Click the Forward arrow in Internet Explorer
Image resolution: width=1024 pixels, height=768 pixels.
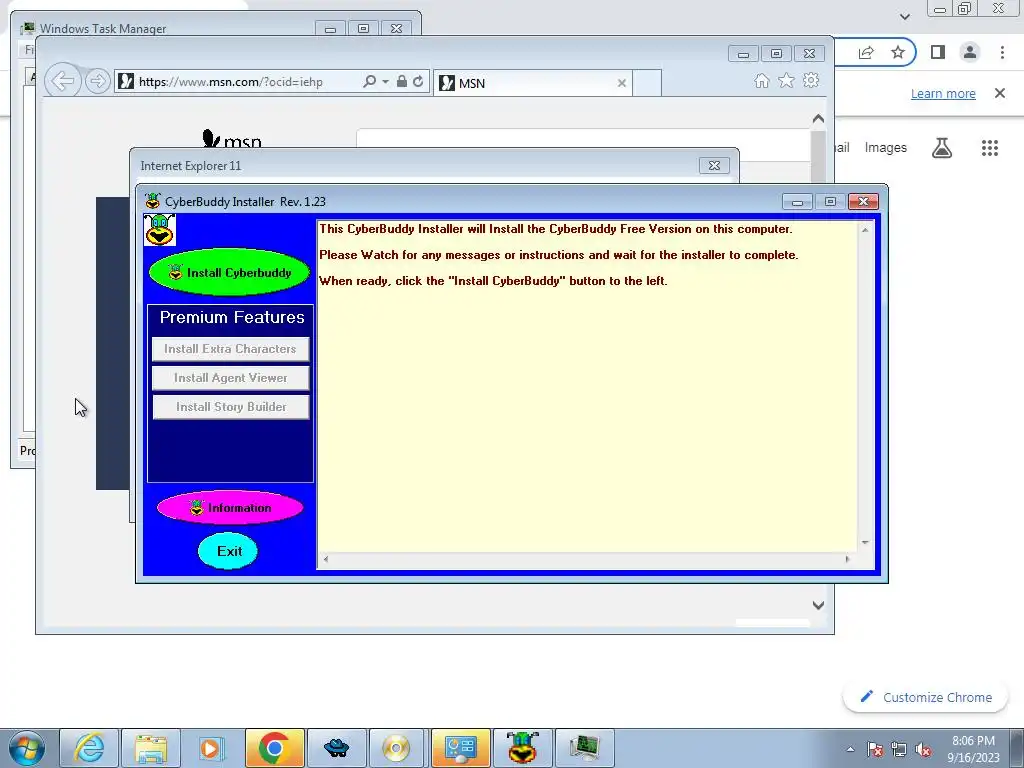point(97,81)
